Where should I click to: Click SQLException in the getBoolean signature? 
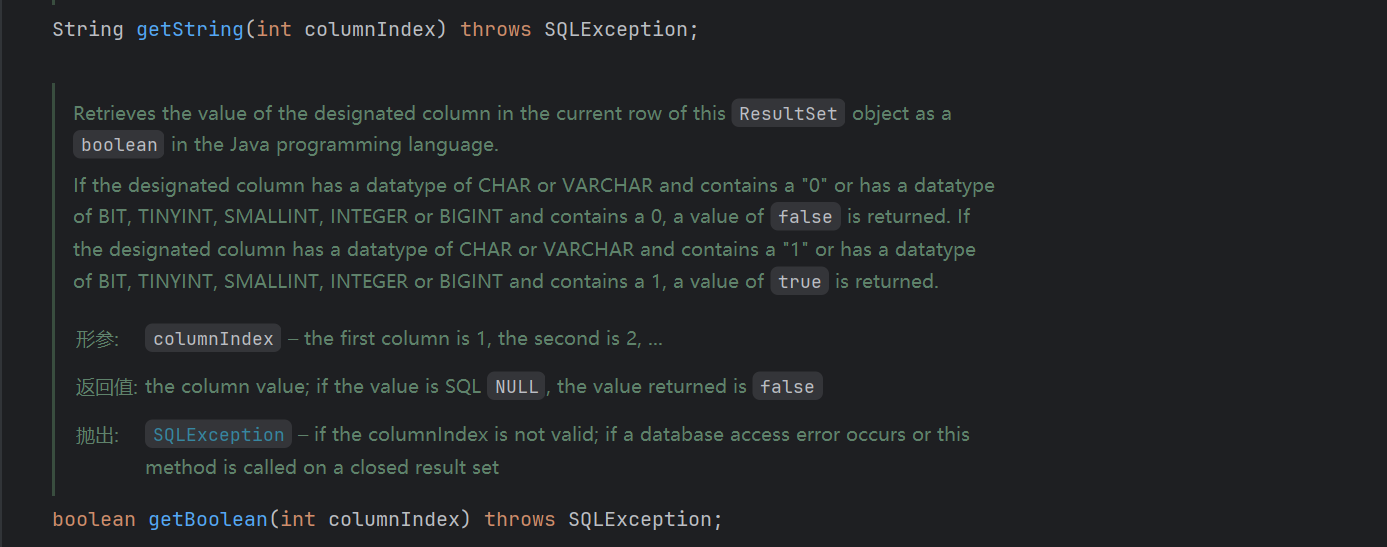[640, 519]
